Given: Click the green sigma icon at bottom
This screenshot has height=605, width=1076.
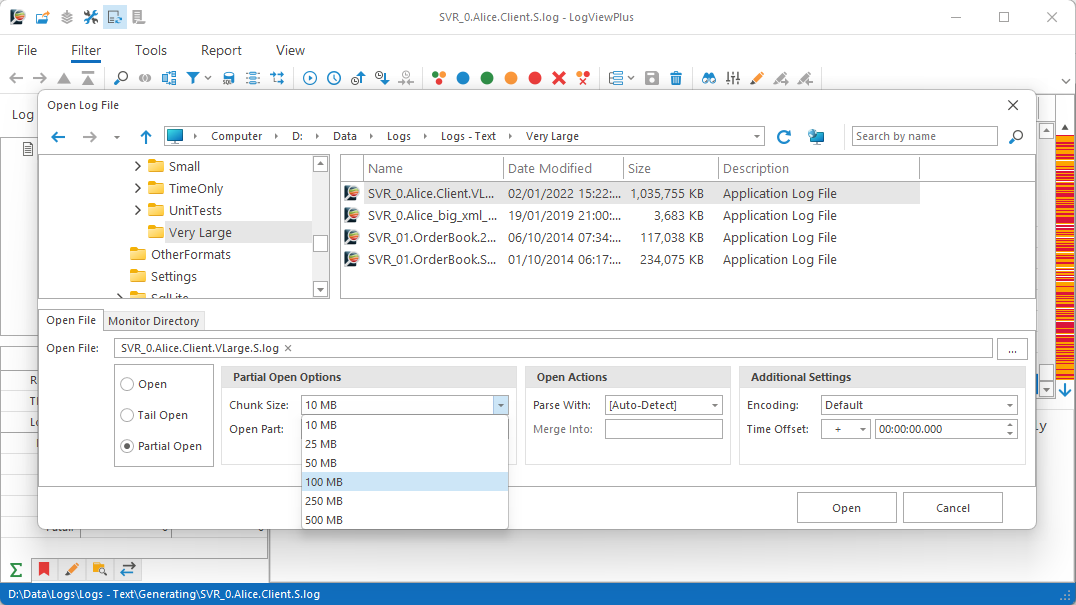Looking at the screenshot, I should pyautogui.click(x=16, y=569).
